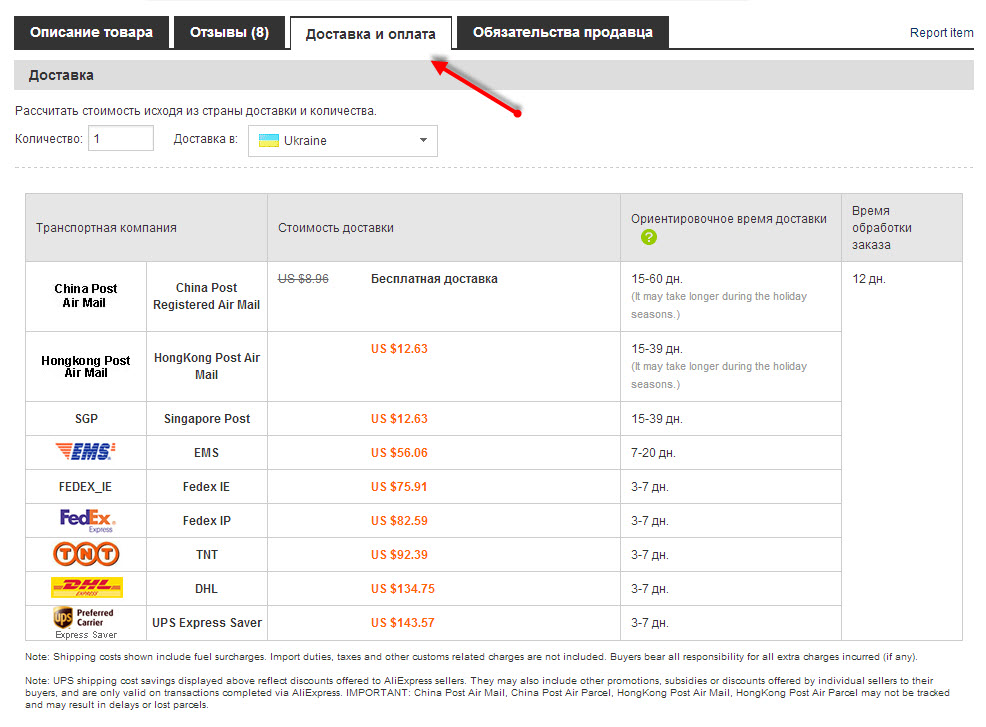The height and width of the screenshot is (727, 986).
Task: Click the Report item link
Action: [941, 33]
